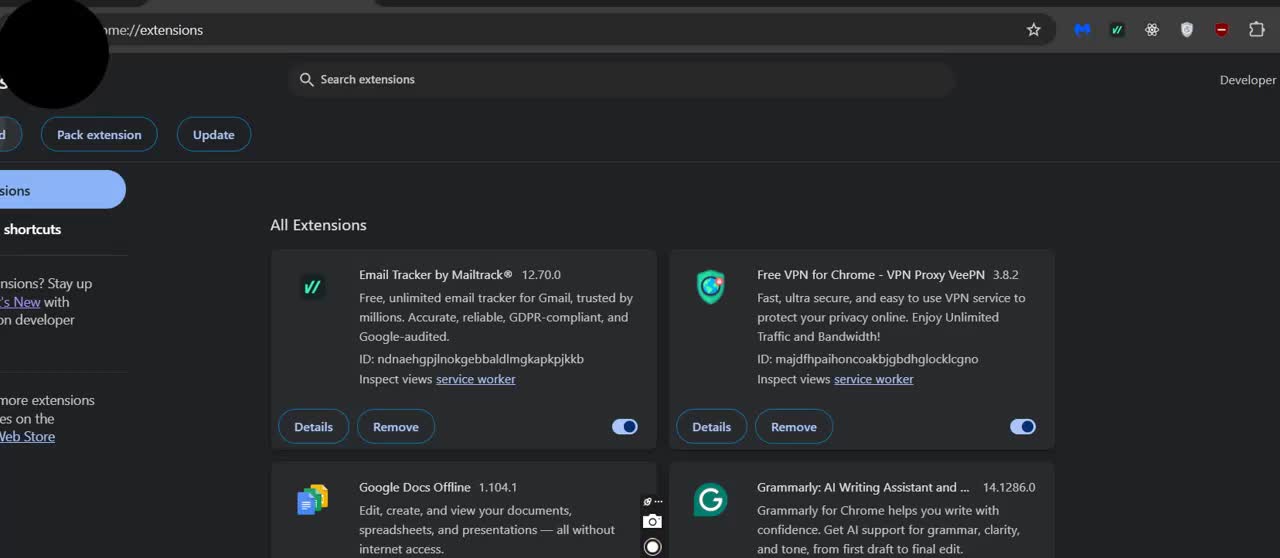Remove Email Tracker by Mailtrack extension
The height and width of the screenshot is (558, 1280).
point(396,427)
